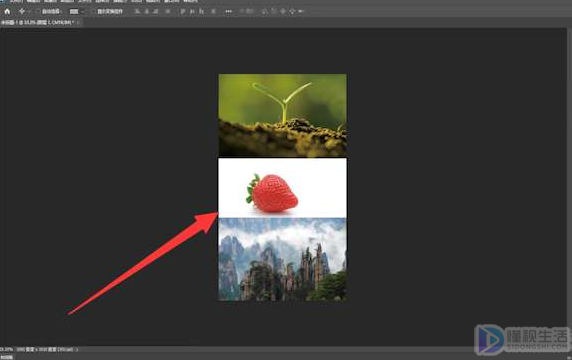Screen dimensions: 572x360
Task: Click Align vertical centers icon
Action: 192,11
